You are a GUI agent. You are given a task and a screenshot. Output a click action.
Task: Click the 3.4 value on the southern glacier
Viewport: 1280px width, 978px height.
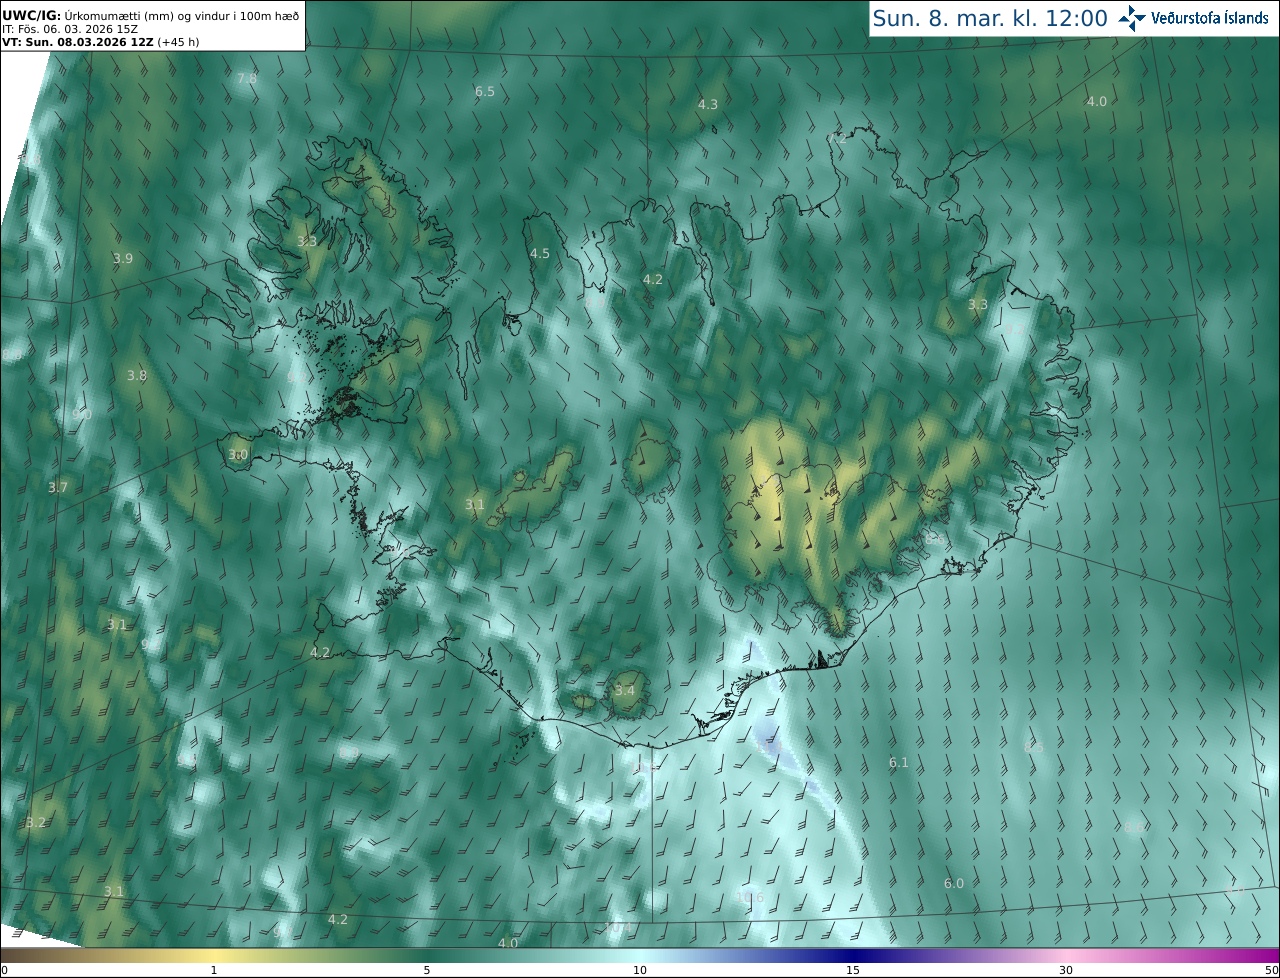tap(625, 690)
